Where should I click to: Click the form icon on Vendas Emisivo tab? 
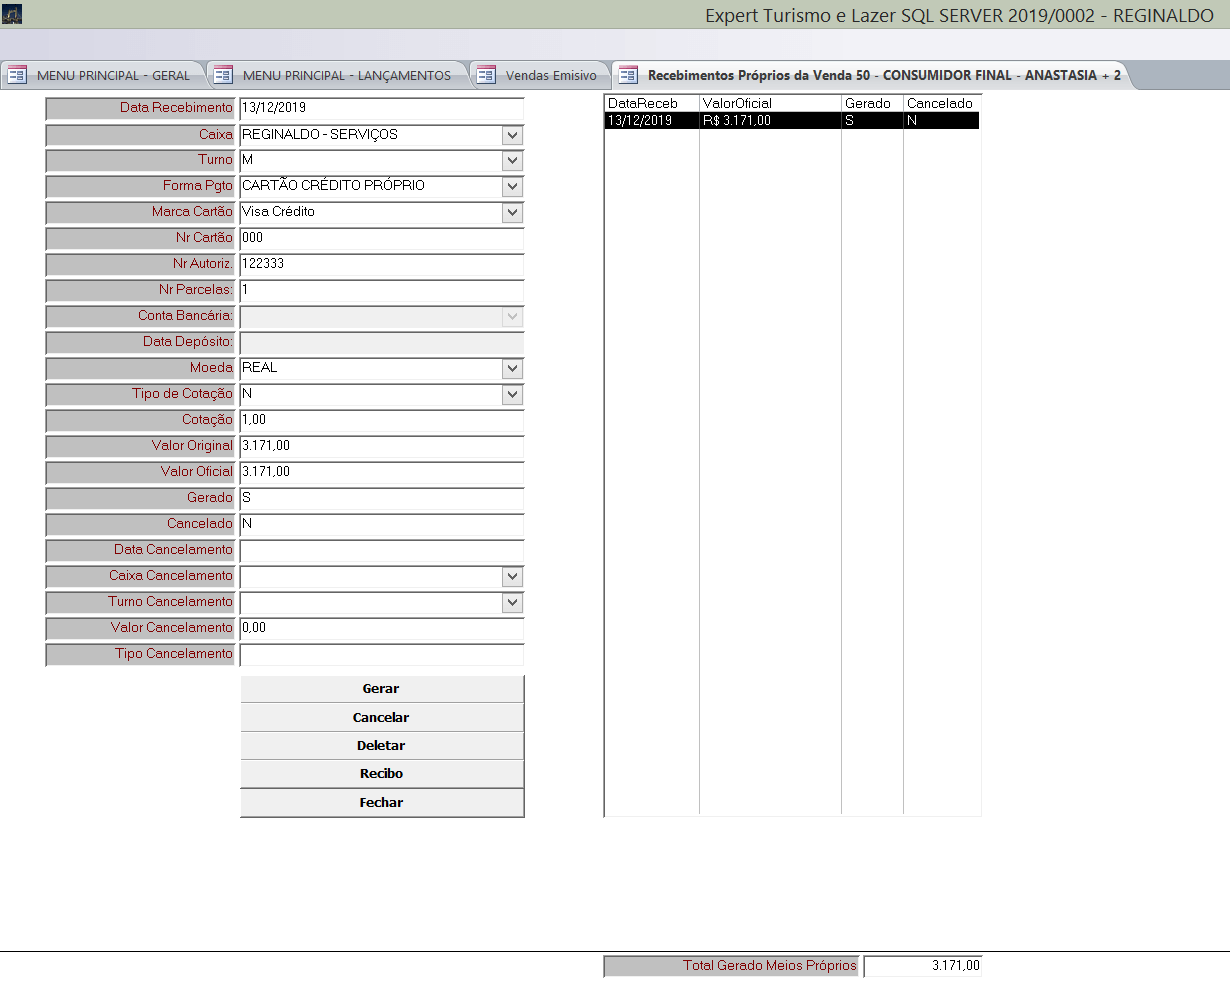tap(486, 75)
